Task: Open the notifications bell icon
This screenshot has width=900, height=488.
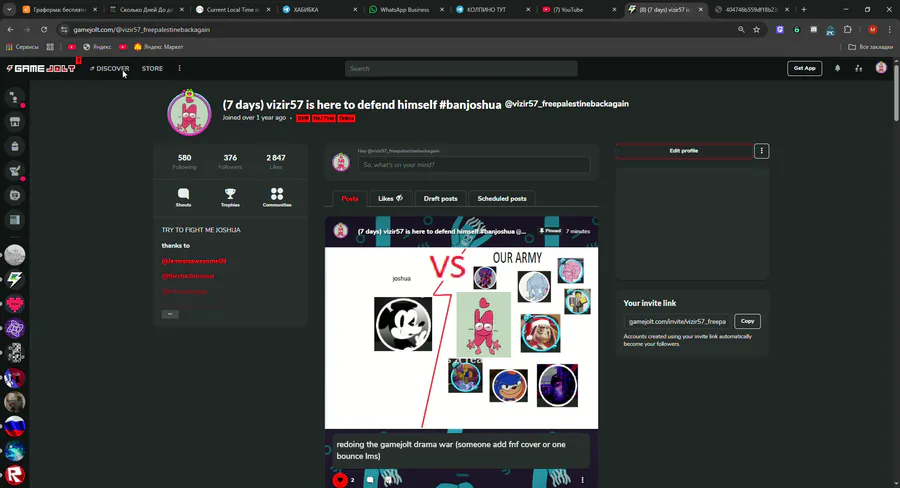Action: 837,68
